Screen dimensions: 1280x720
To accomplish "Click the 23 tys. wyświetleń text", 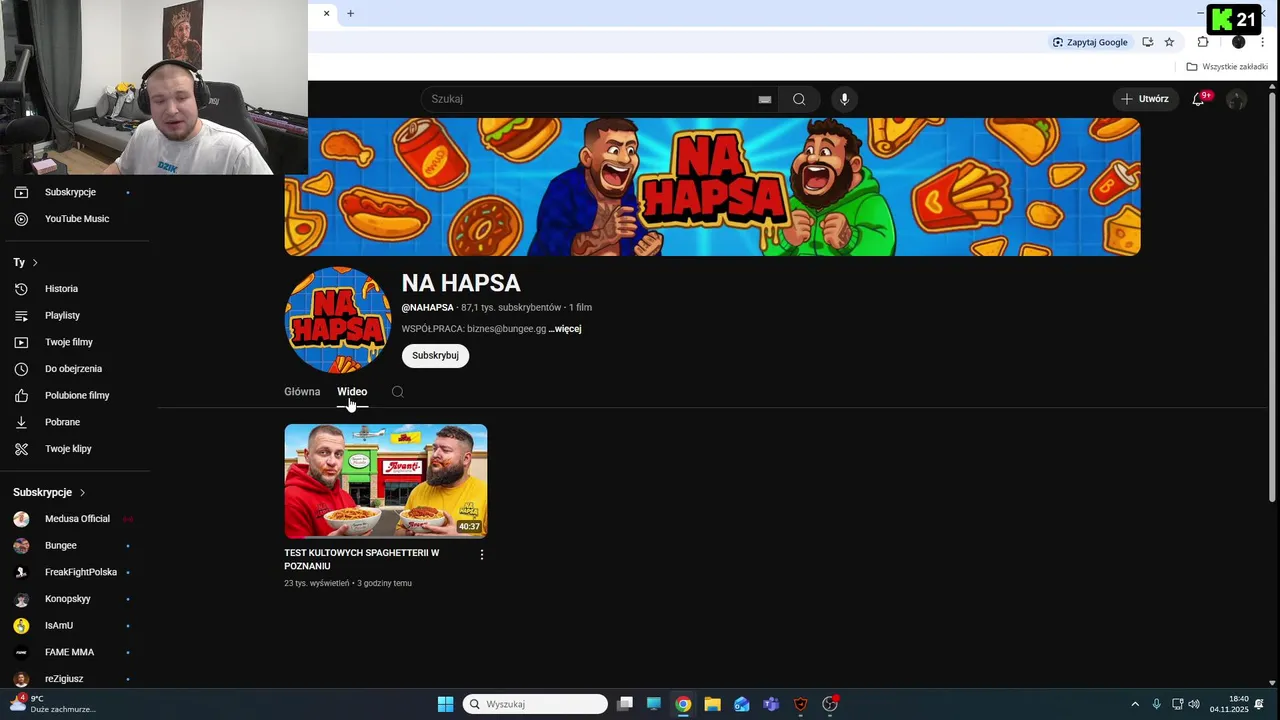I will [x=316, y=583].
